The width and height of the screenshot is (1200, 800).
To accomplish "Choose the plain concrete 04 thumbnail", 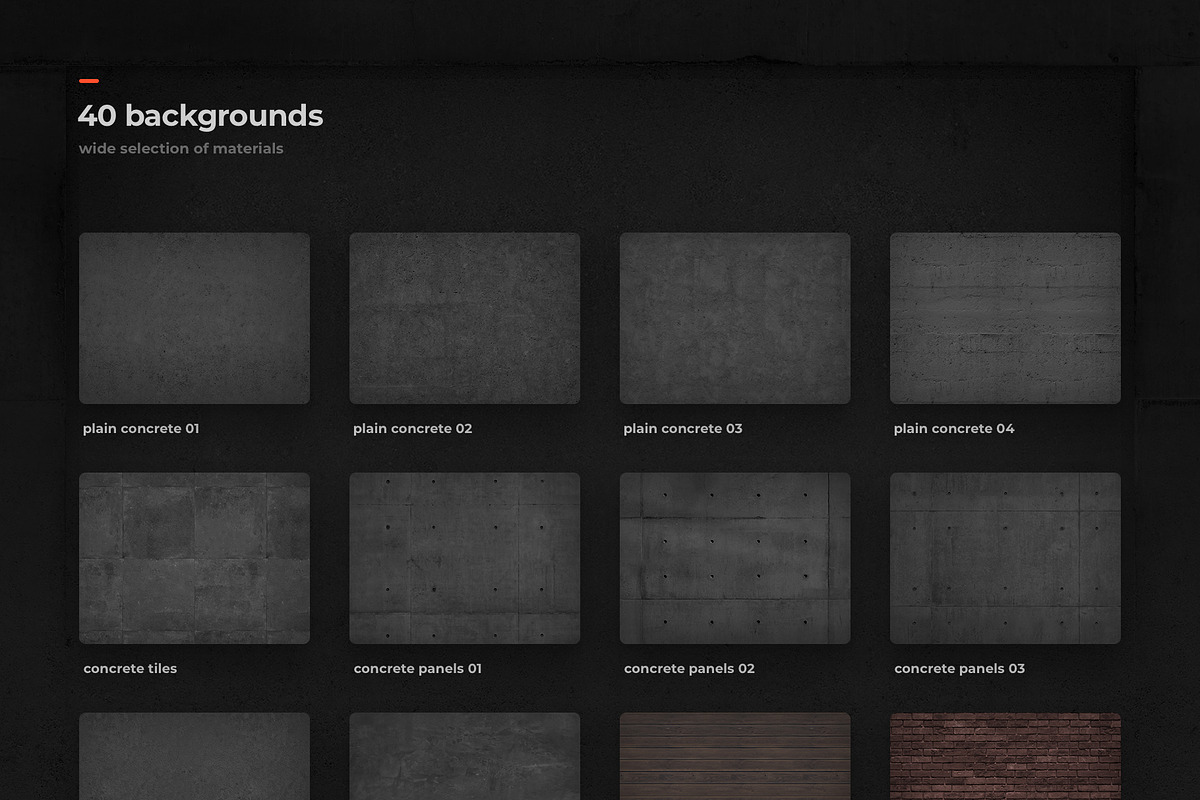I will pyautogui.click(x=1005, y=318).
